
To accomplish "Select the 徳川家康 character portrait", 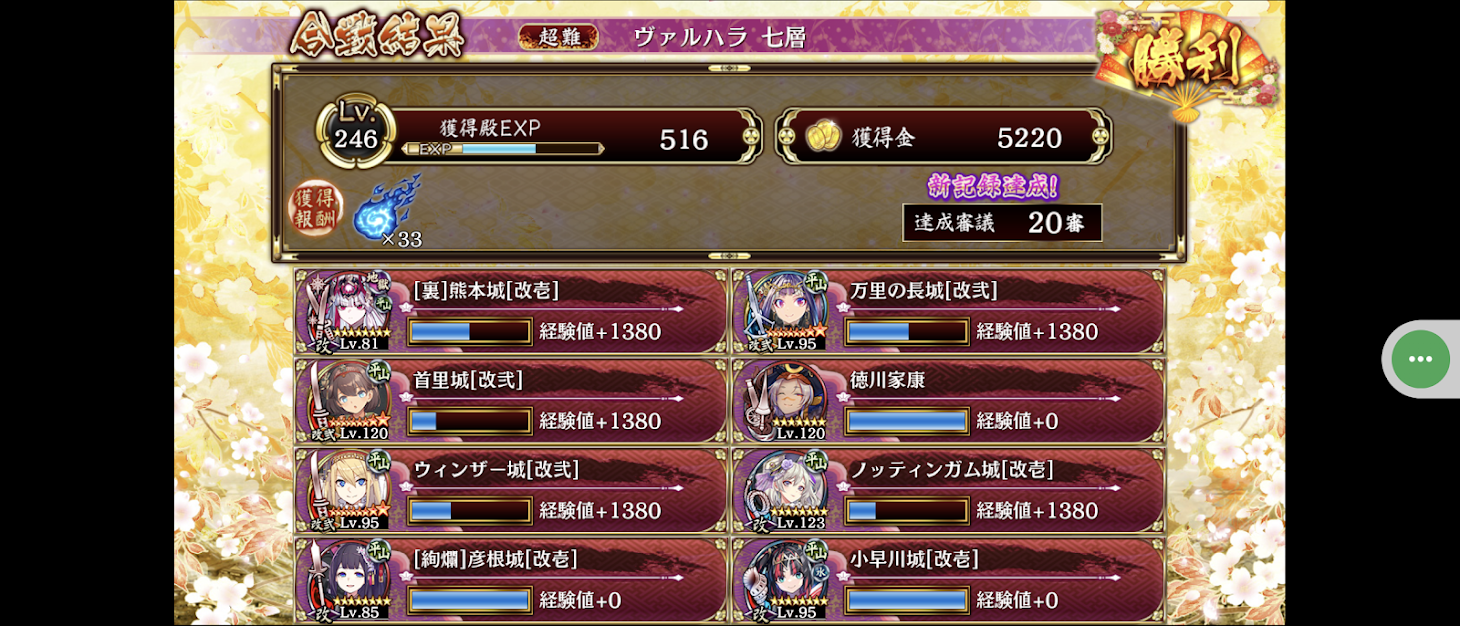I will tap(787, 401).
